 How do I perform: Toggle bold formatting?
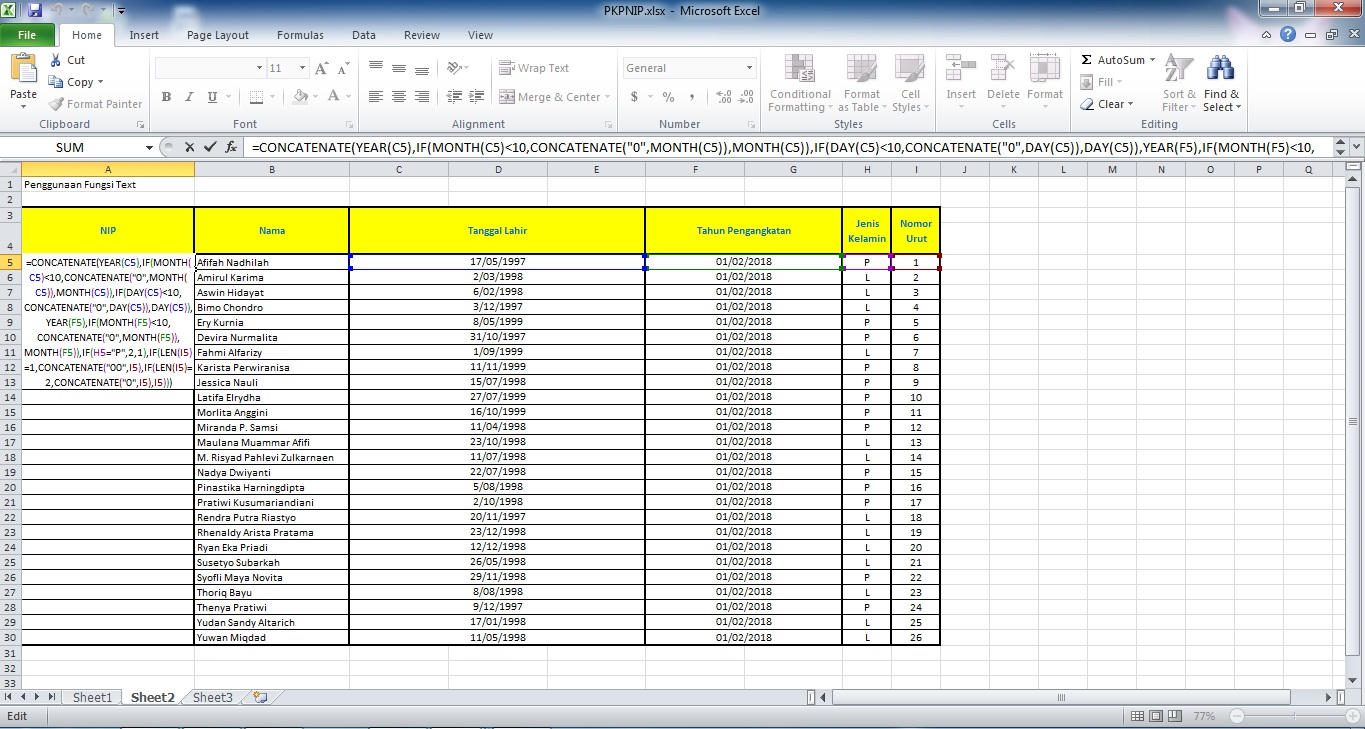pos(166,97)
